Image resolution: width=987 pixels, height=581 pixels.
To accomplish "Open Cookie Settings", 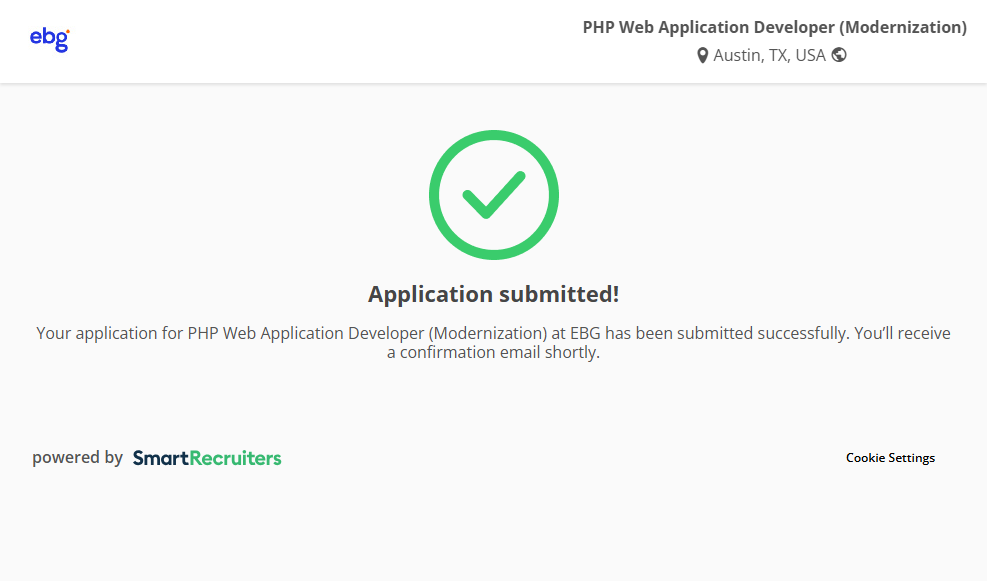I will point(890,458).
